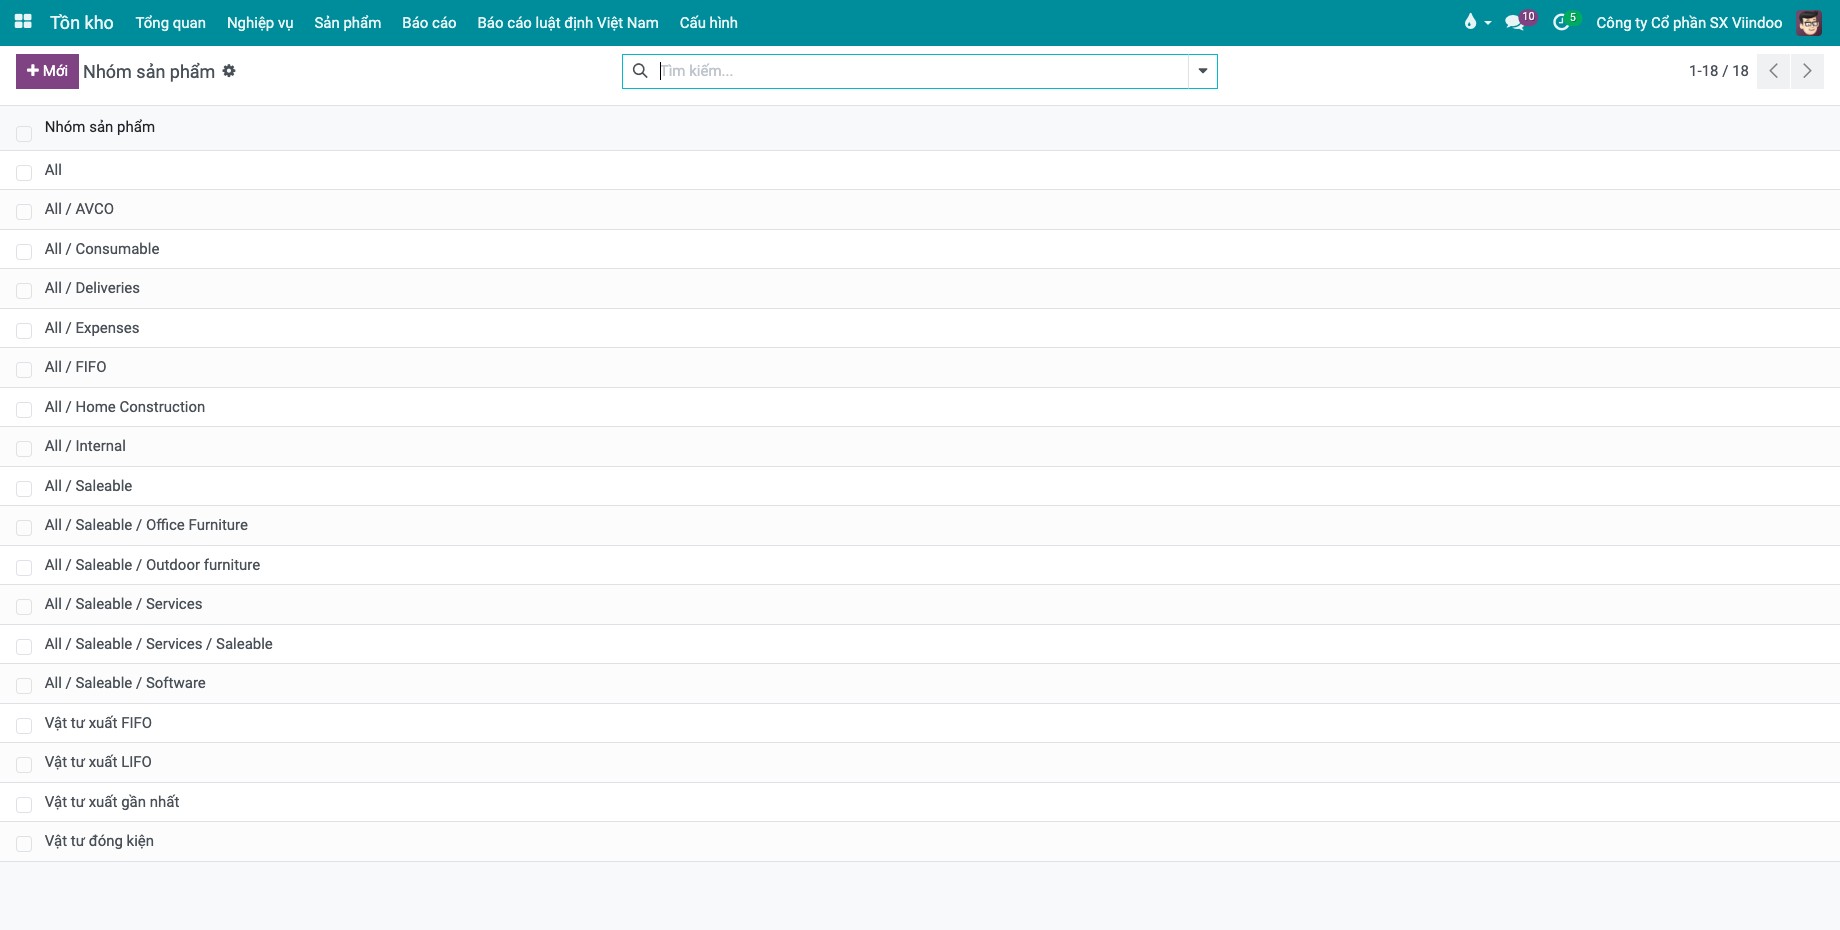The image size is (1840, 930).
Task: Select checkbox for All / FIFO row
Action: [x=24, y=370]
